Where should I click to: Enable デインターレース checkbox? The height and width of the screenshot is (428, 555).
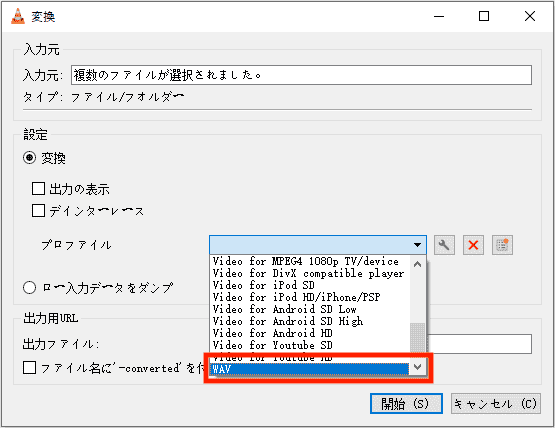38,210
